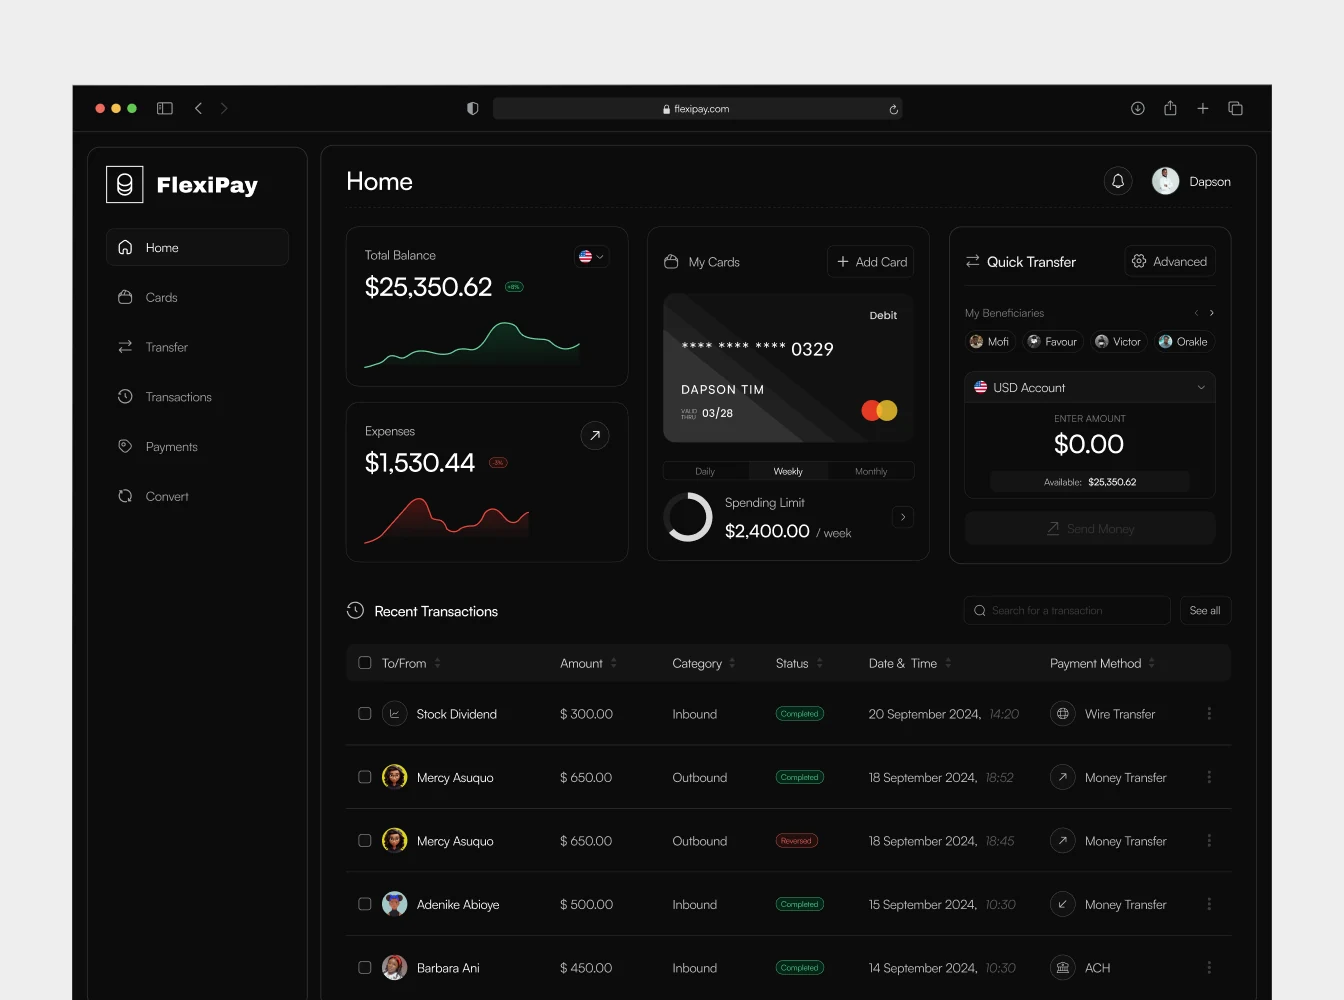This screenshot has width=1344, height=1000.
Task: Check the Completed Mercy Asuquo row checkbox
Action: [365, 777]
